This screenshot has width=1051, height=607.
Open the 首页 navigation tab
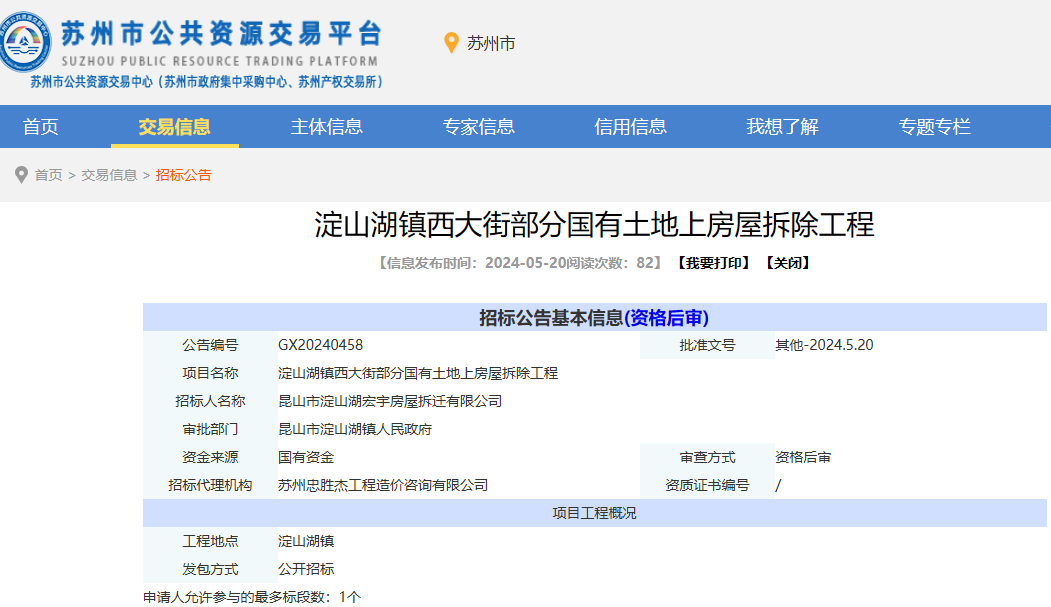(x=41, y=127)
